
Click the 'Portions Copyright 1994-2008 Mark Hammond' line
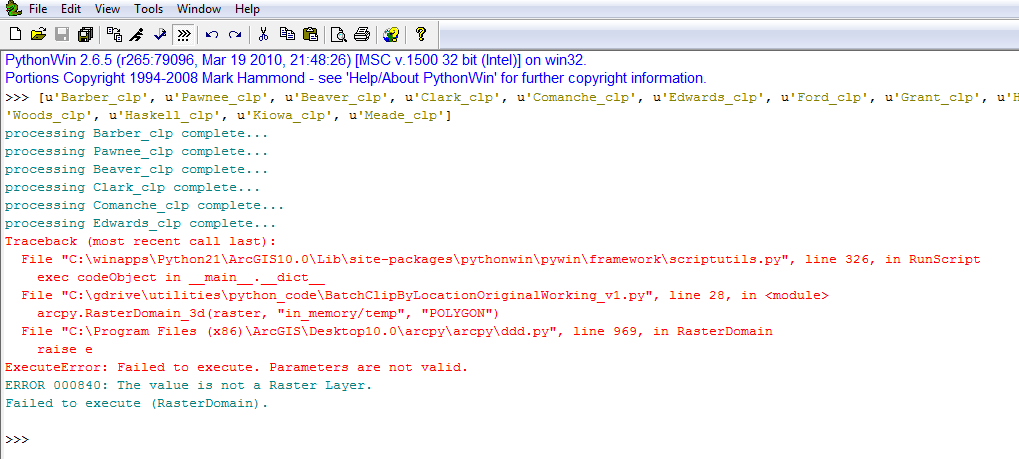(355, 79)
